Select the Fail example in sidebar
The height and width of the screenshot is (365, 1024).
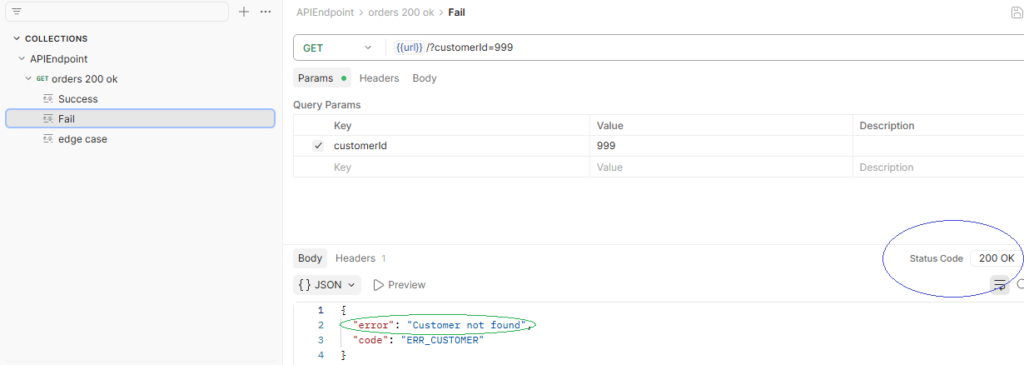click(x=140, y=118)
